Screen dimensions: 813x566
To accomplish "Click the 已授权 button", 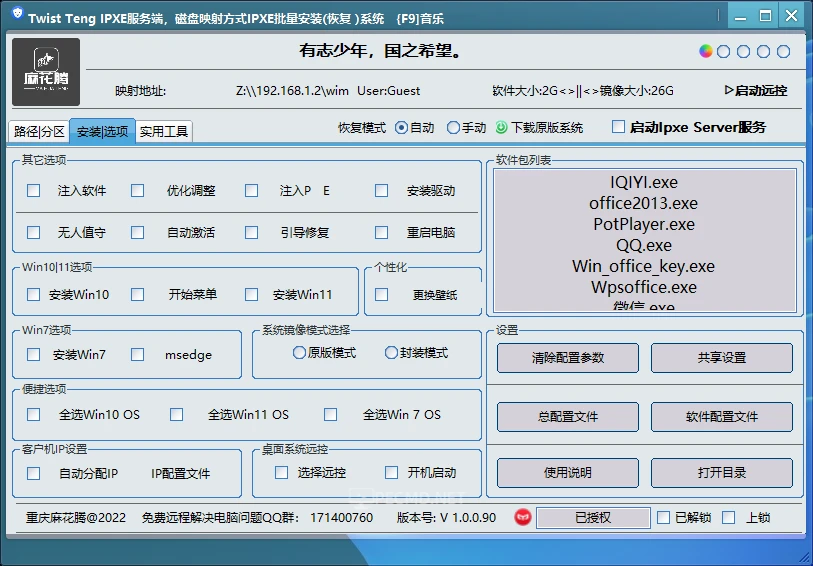I will point(593,518).
